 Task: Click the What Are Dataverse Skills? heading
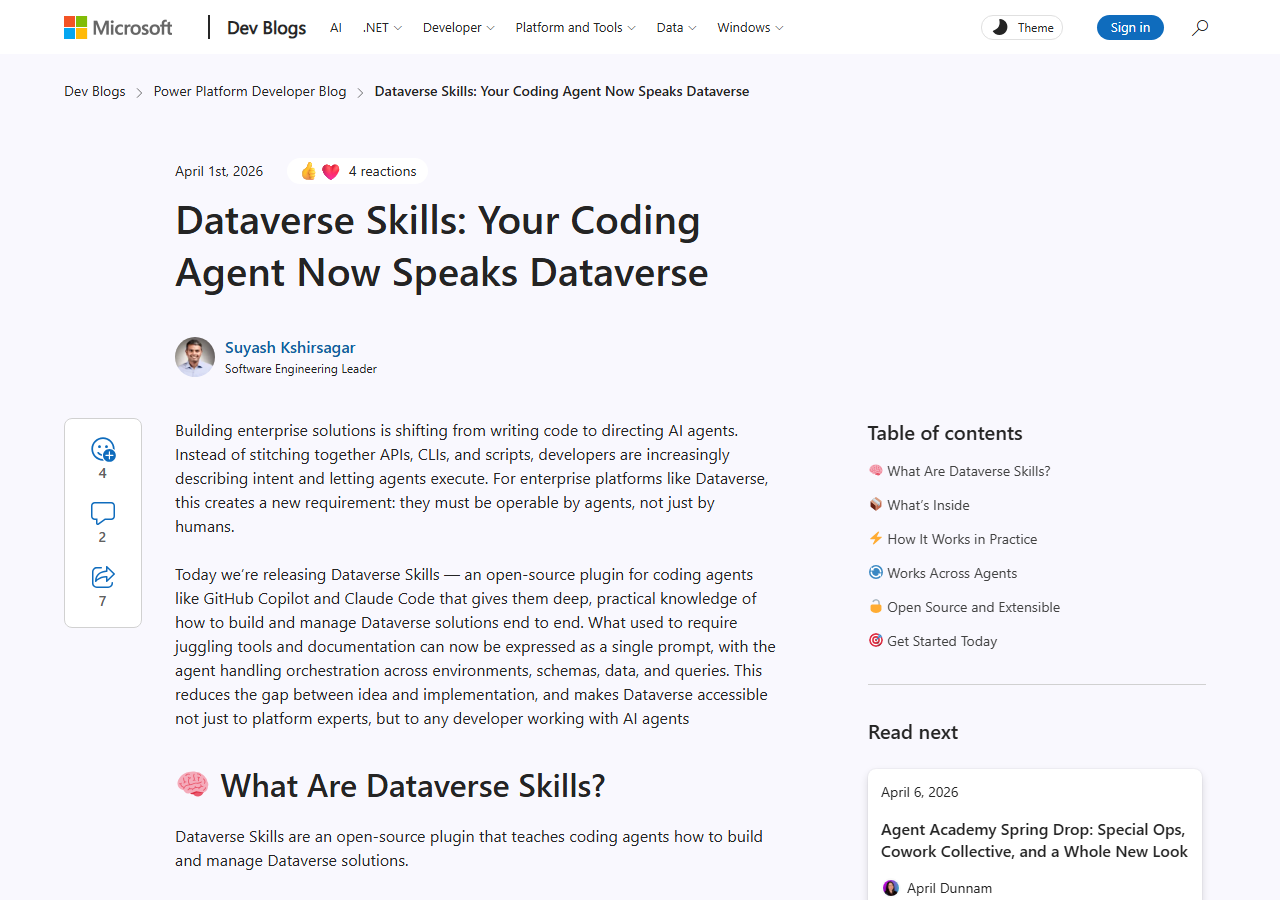point(413,786)
